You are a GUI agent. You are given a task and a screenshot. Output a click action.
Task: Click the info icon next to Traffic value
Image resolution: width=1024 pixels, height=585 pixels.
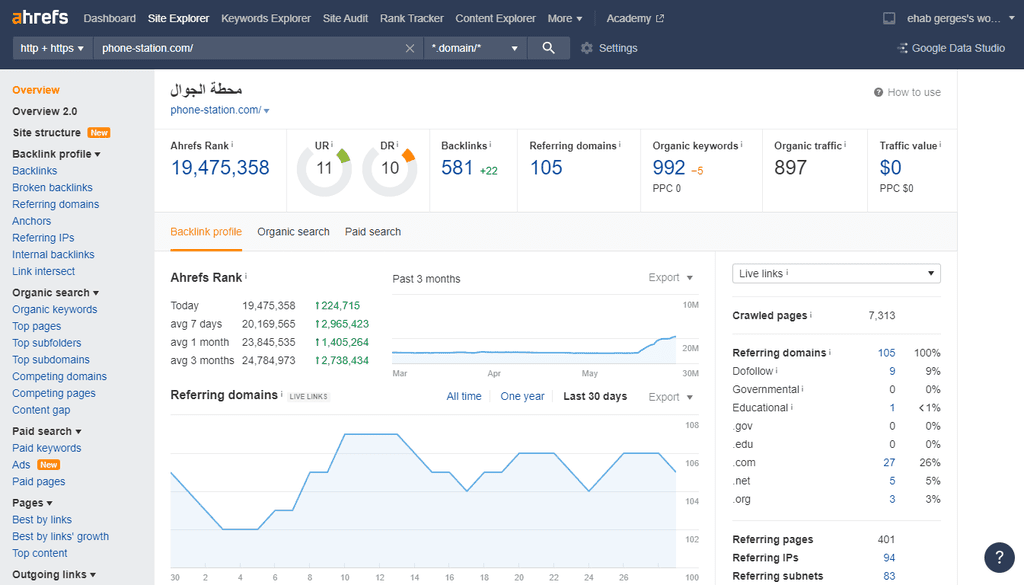click(940, 144)
